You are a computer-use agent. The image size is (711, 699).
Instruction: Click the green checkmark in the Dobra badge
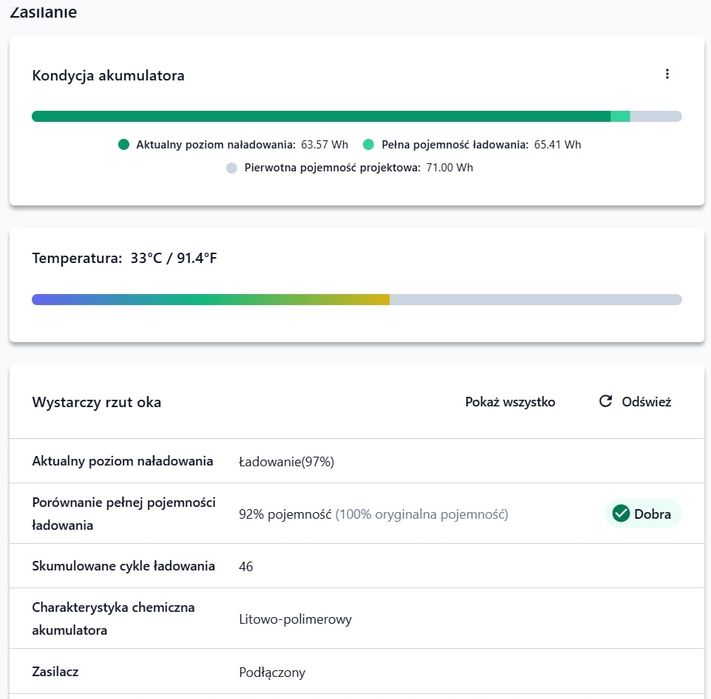(x=620, y=514)
